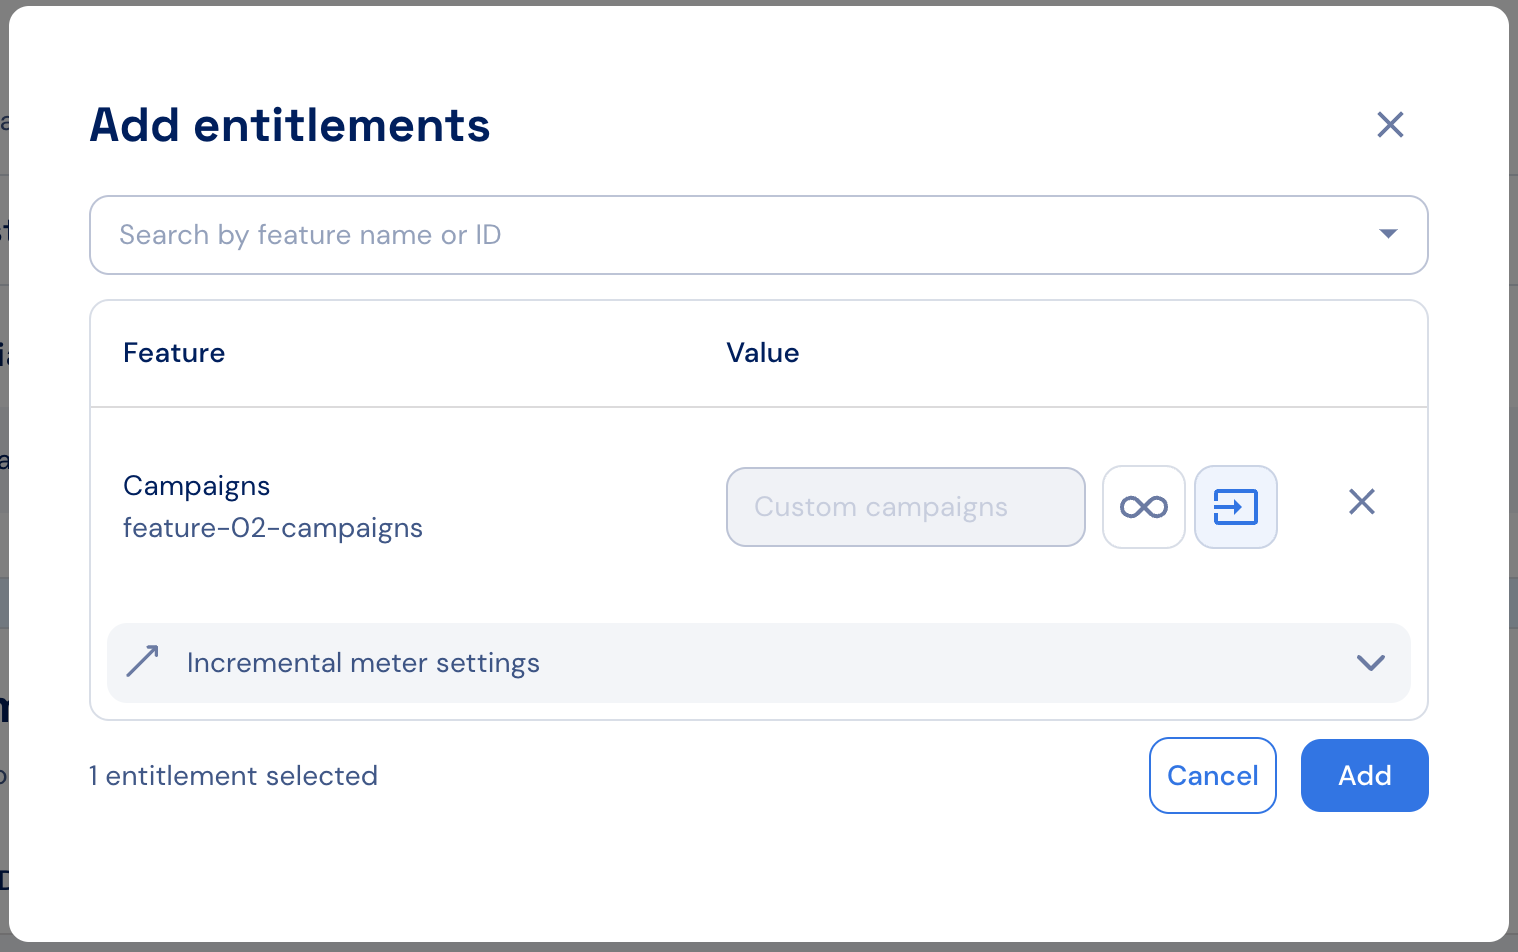Open the feature search dropdown arrow

1388,234
